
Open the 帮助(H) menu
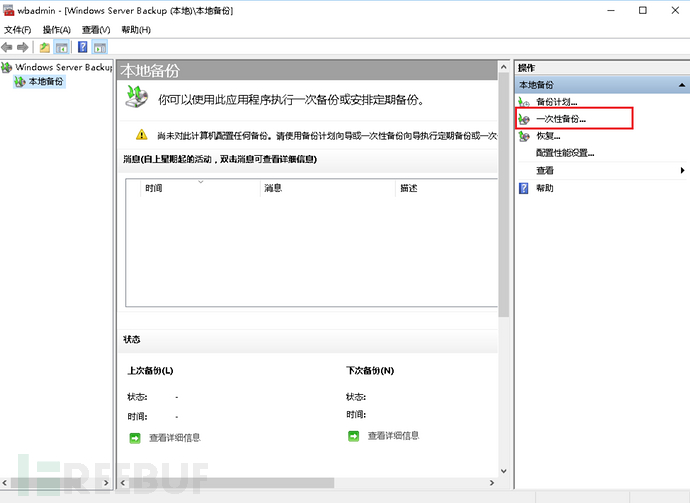tap(136, 30)
